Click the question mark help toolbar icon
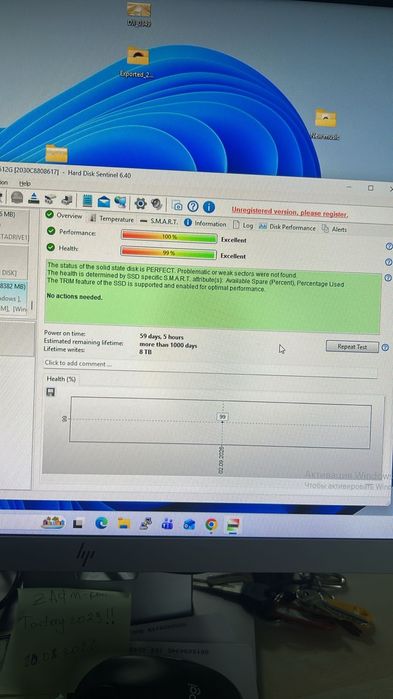 (192, 206)
